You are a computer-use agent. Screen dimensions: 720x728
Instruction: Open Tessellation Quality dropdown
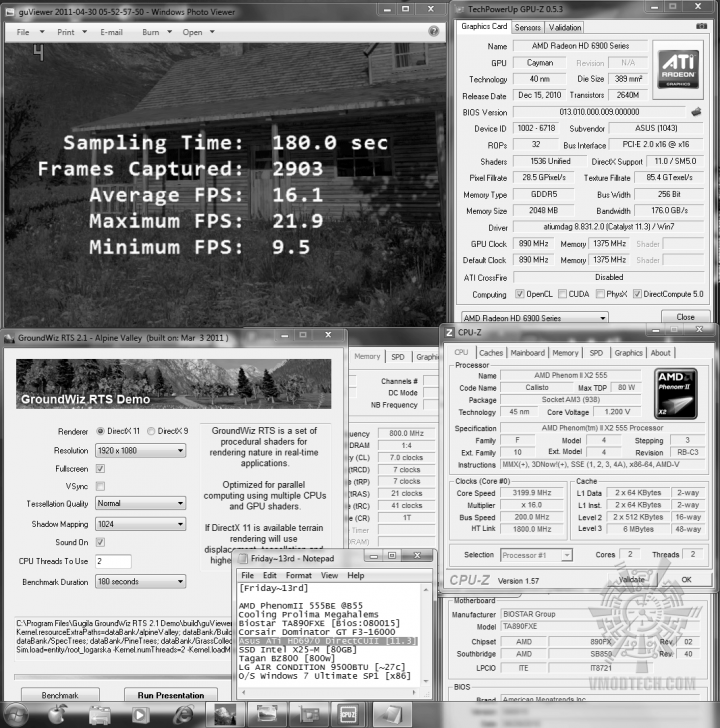(x=141, y=503)
